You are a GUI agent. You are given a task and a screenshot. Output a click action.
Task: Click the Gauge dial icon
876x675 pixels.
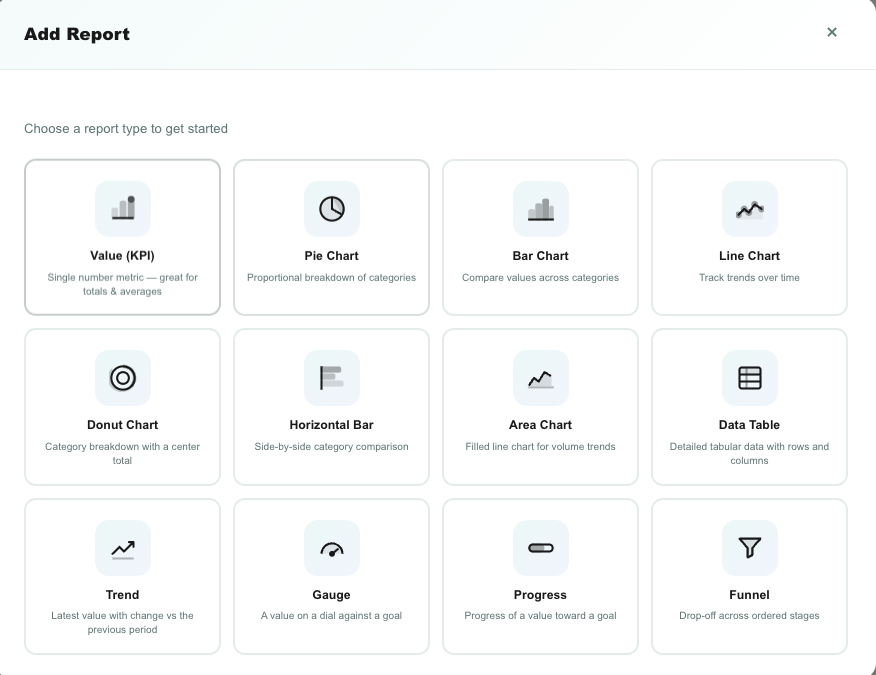click(331, 548)
